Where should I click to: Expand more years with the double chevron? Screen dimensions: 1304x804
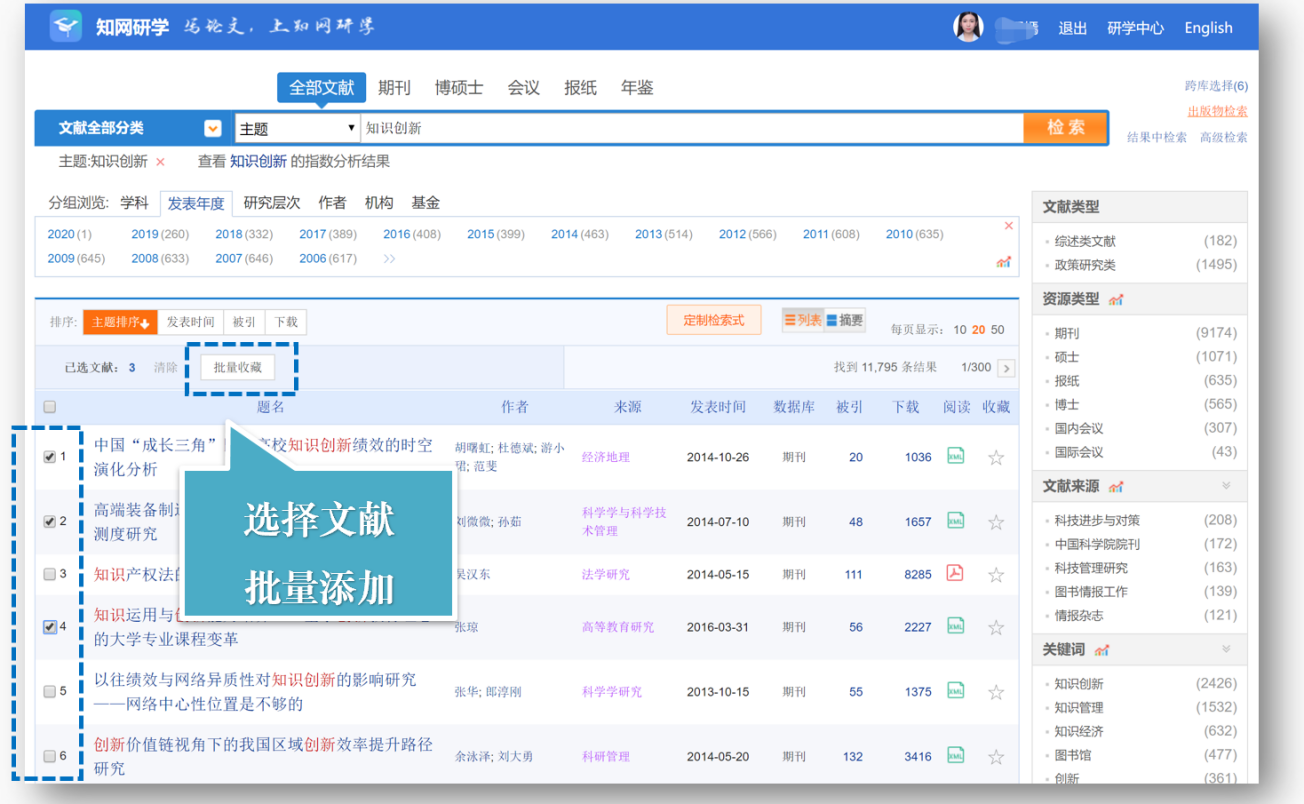tap(389, 259)
